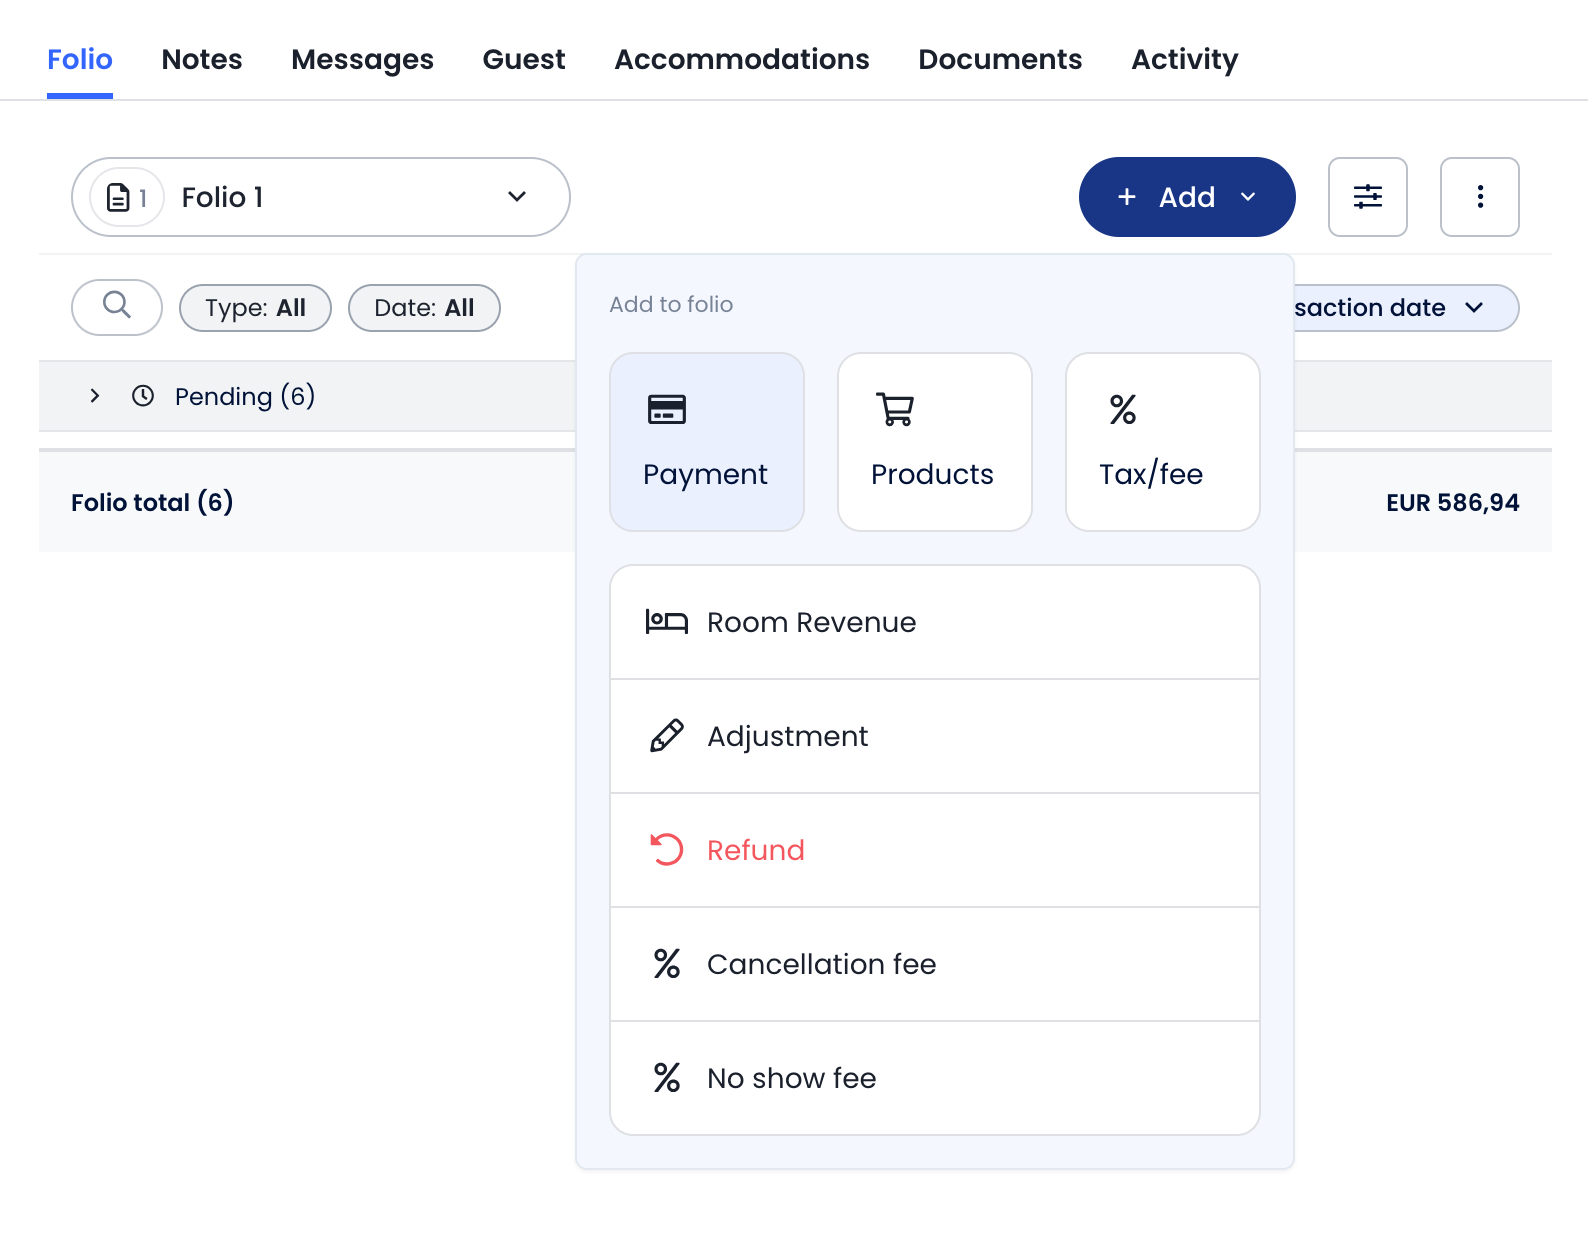Image resolution: width=1588 pixels, height=1242 pixels.
Task: Choose Room Revenue from the list
Action: 934,622
